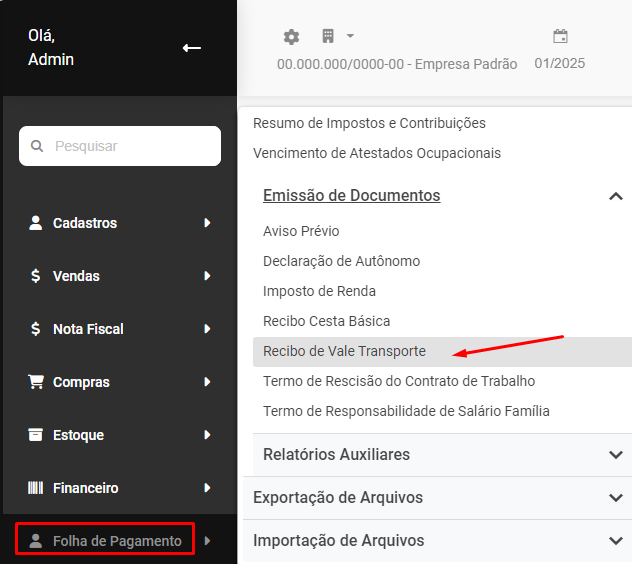The image size is (632, 564).
Task: Open Aviso Prévio document
Action: pos(301,231)
